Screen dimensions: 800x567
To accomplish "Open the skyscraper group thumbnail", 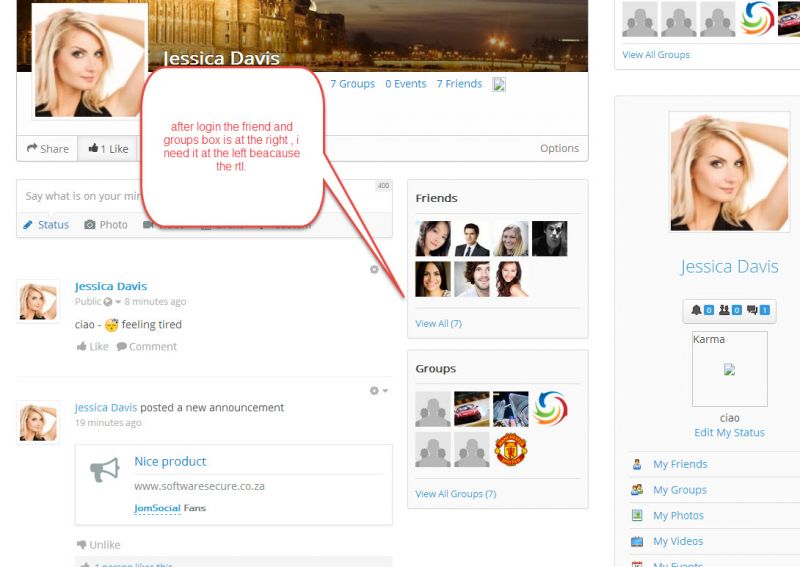I will coord(511,409).
